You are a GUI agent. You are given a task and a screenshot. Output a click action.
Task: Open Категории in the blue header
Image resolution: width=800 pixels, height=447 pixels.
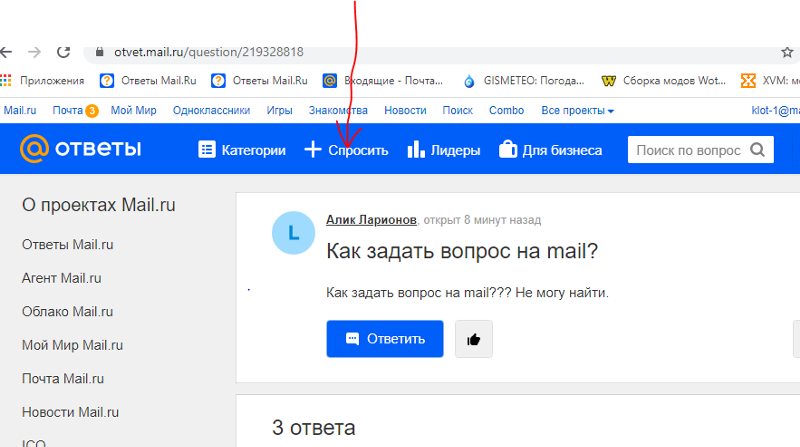(x=242, y=150)
